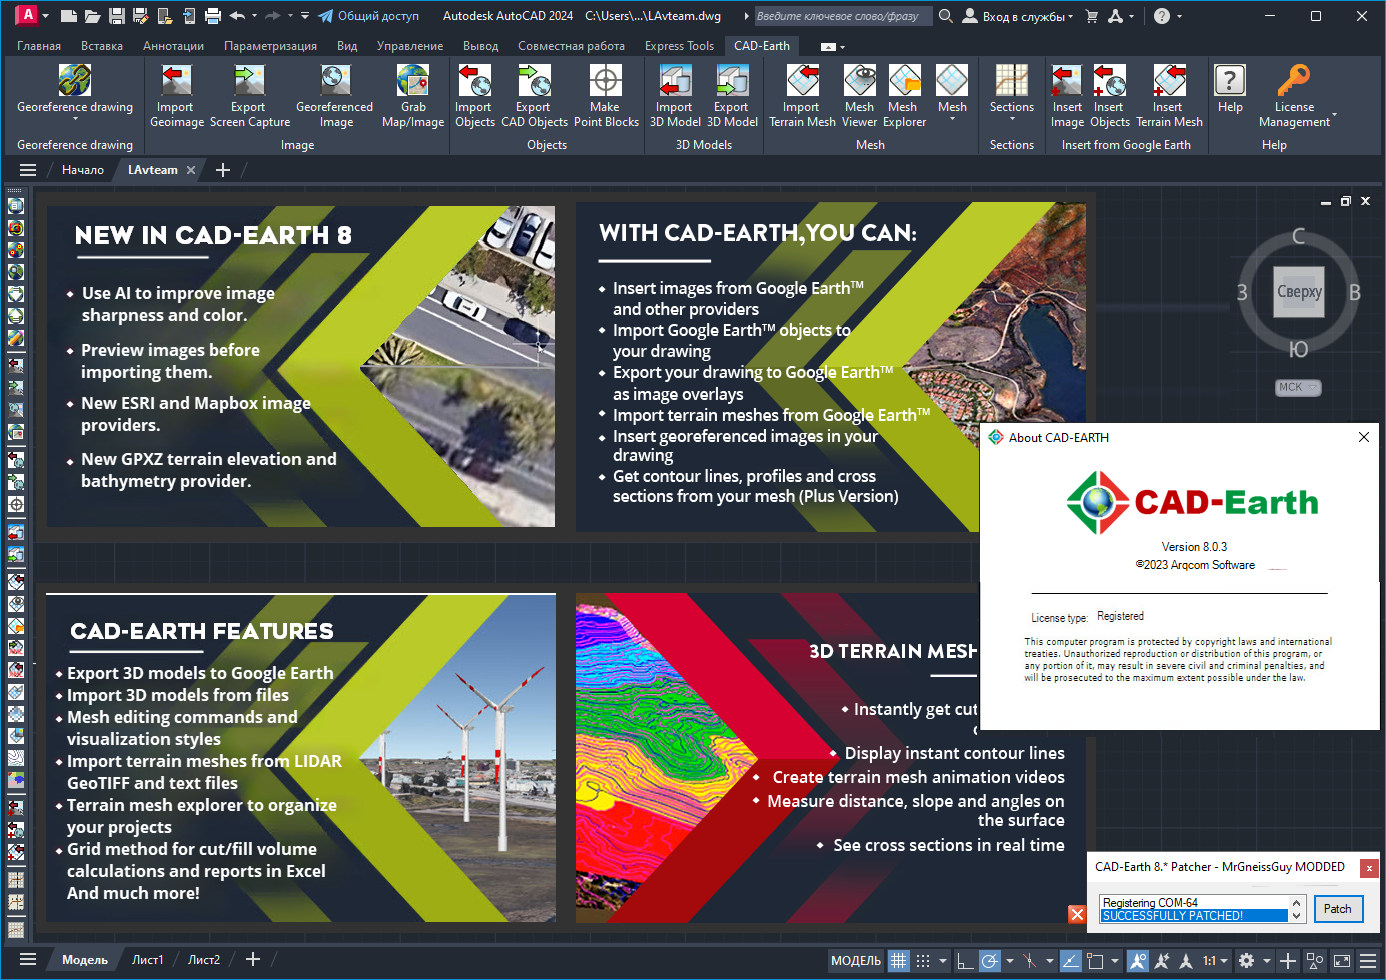Add a new layout with plus
Viewport: 1386px width, 980px height.
[x=253, y=960]
